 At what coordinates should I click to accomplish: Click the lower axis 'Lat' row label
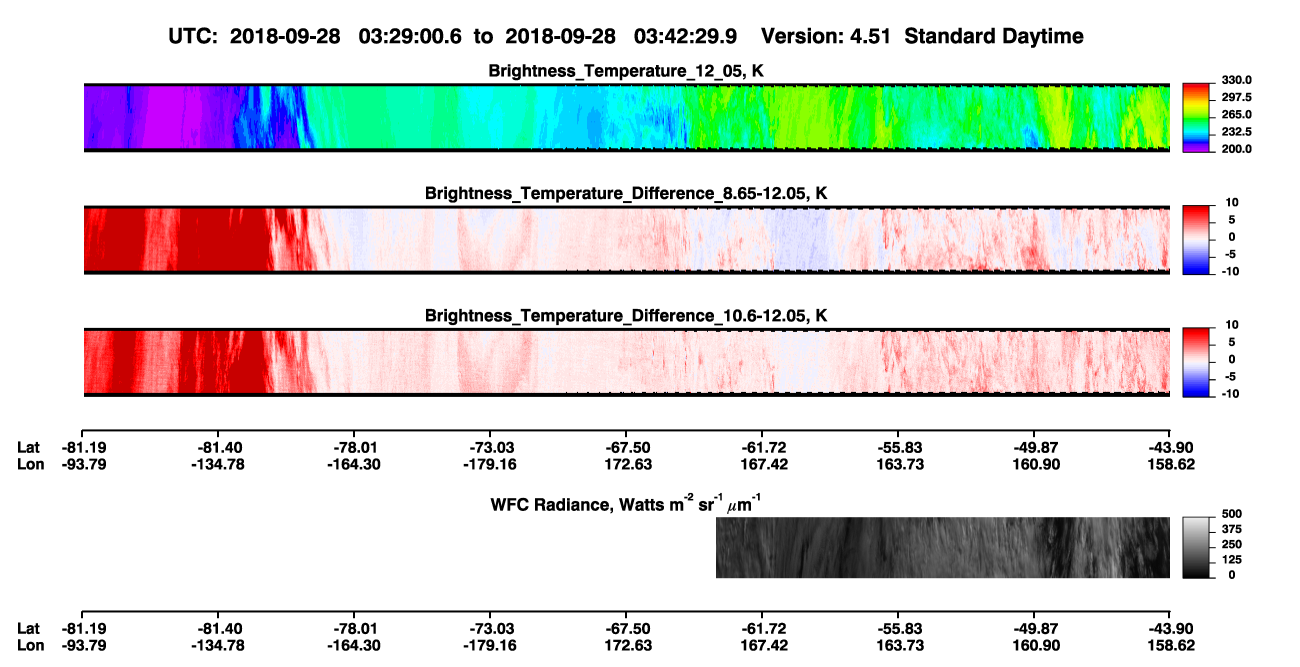click(x=28, y=628)
